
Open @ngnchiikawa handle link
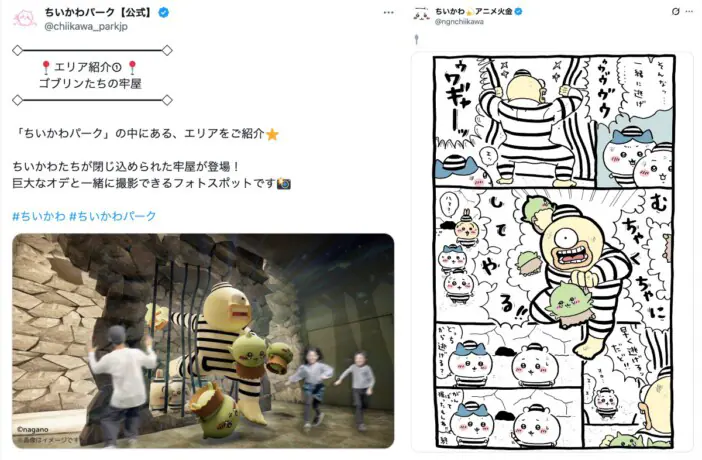459,21
